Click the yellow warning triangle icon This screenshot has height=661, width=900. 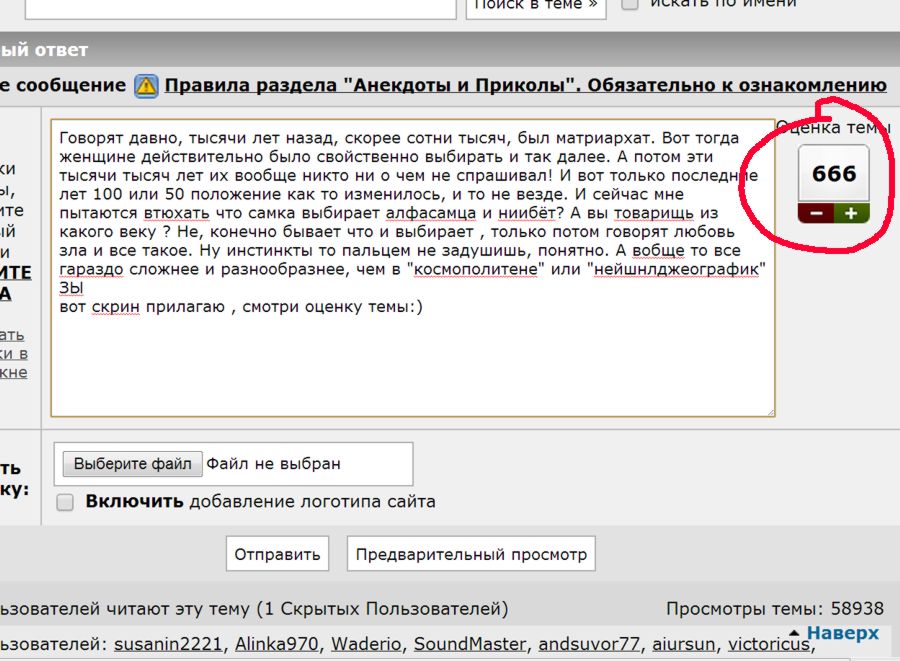tap(146, 85)
